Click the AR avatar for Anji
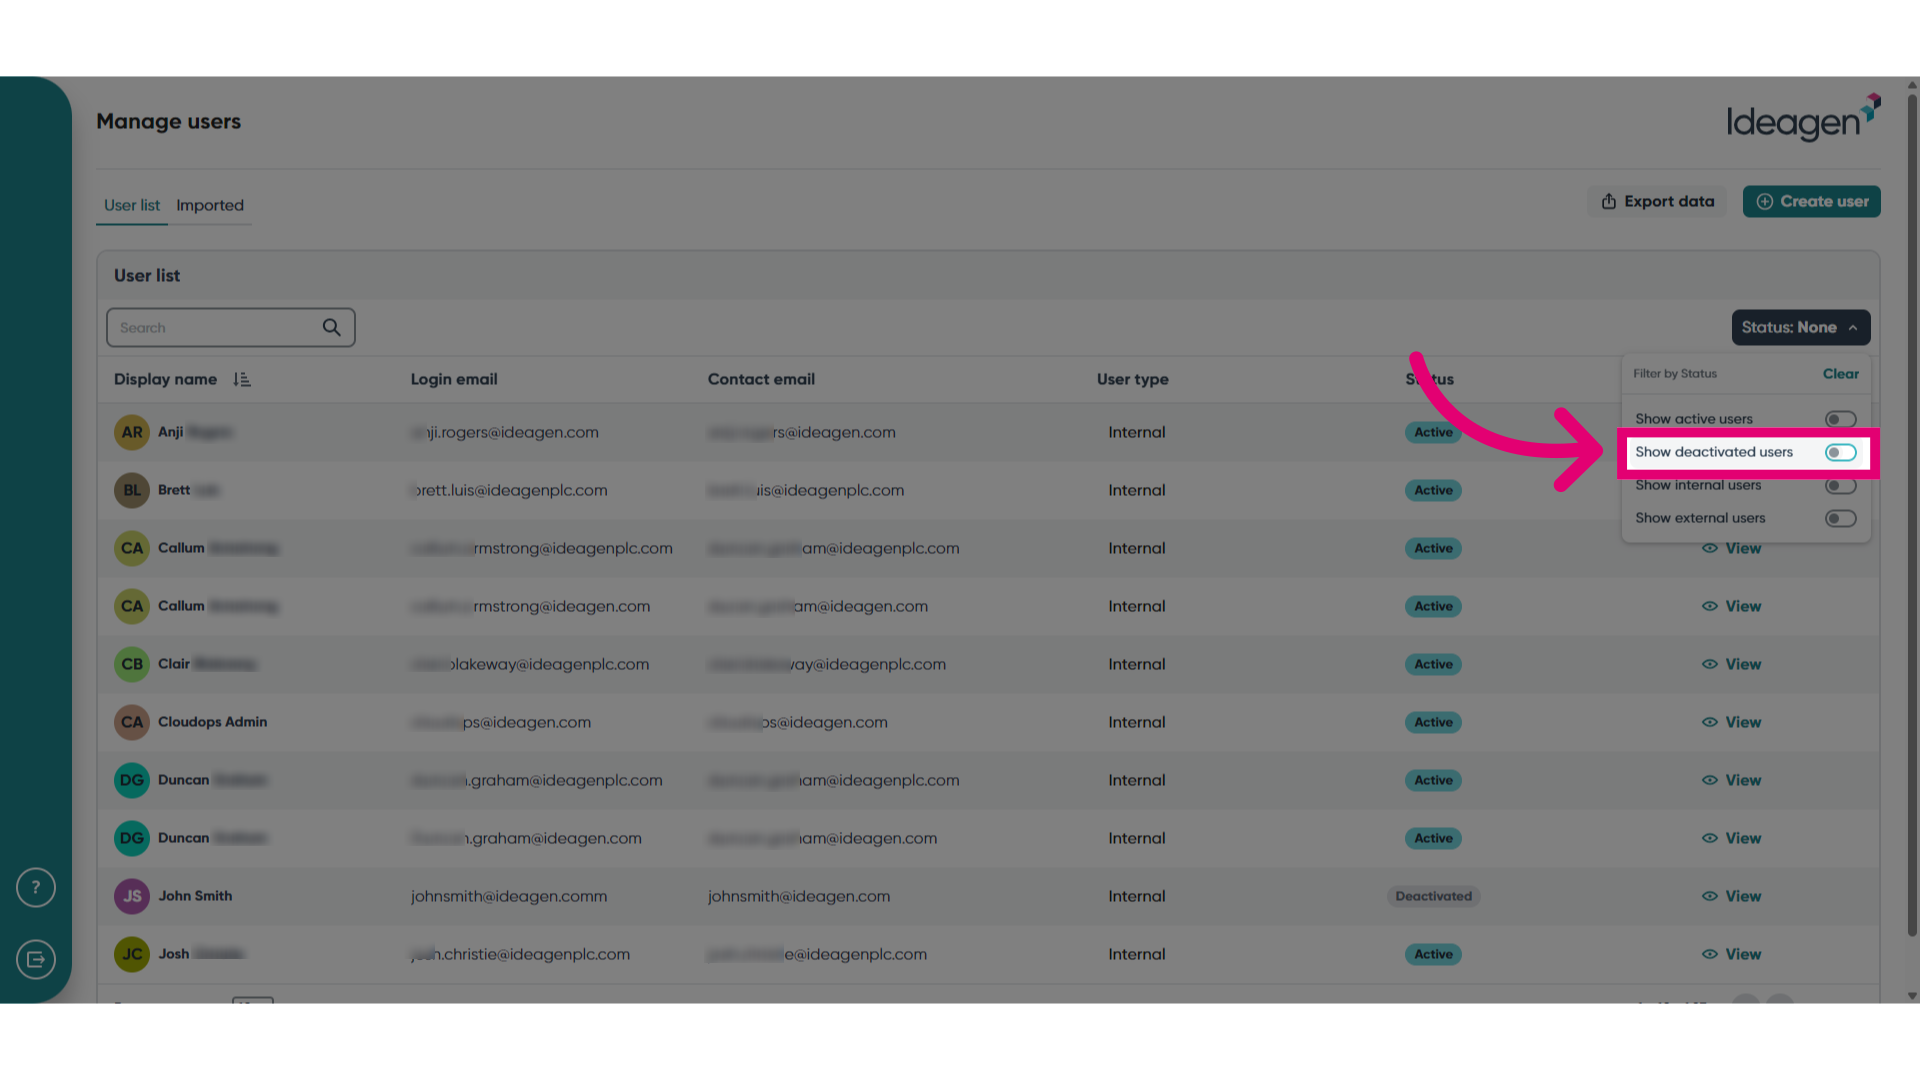The height and width of the screenshot is (1080, 1920). click(x=132, y=432)
